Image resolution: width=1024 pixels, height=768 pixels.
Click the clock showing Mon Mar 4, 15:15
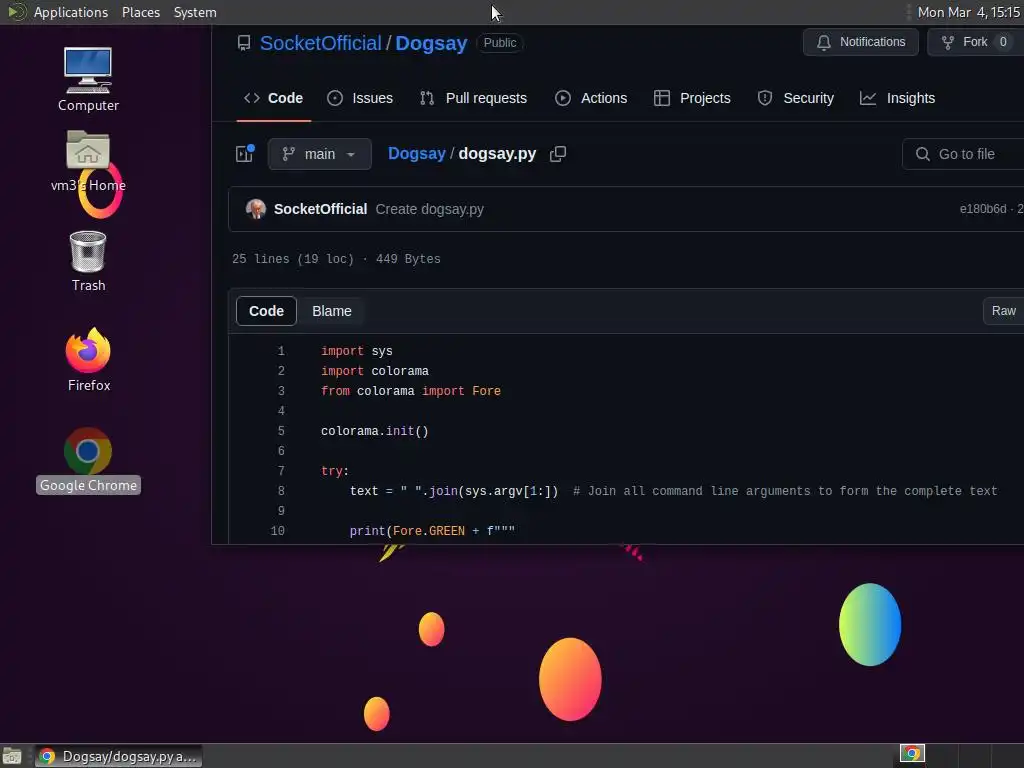point(968,12)
